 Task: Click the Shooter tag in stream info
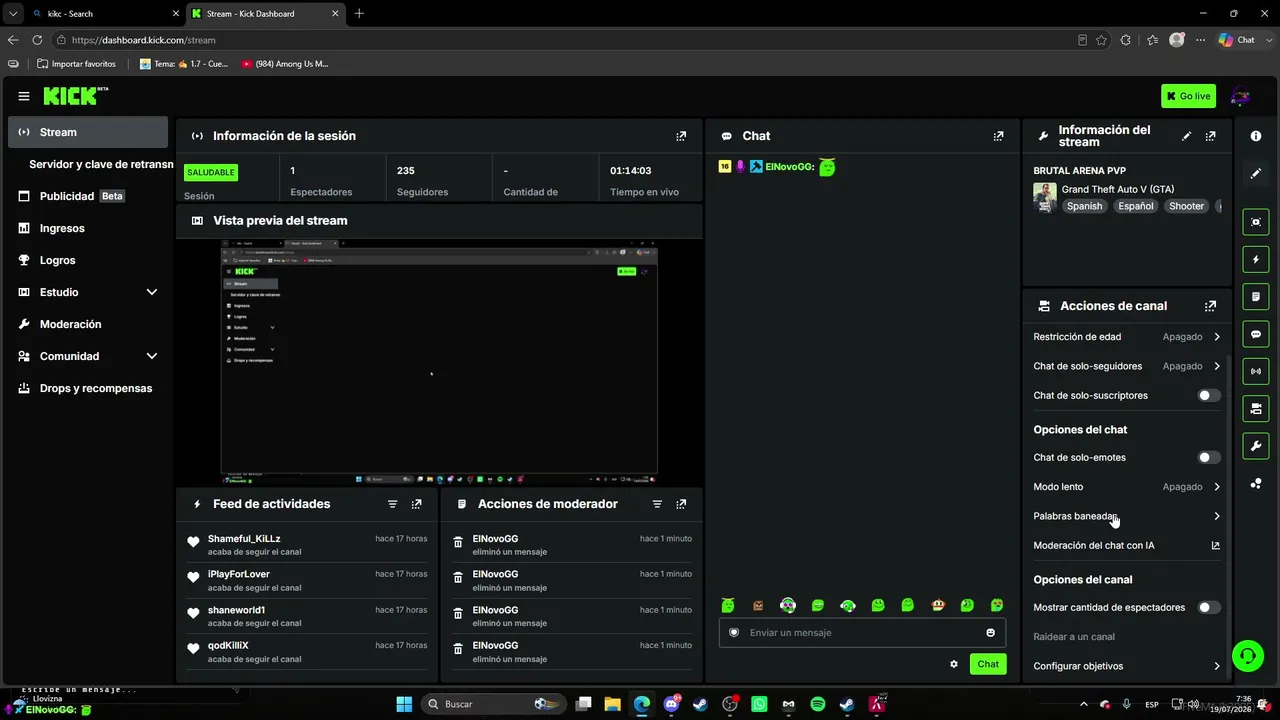point(1187,206)
